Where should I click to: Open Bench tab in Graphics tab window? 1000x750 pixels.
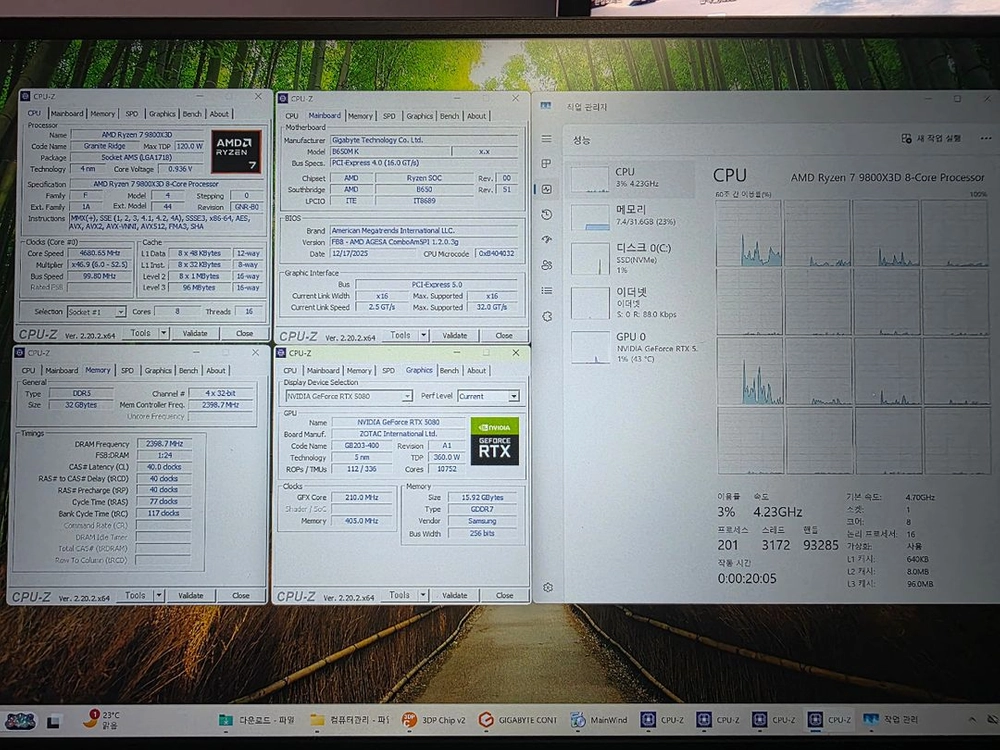(x=449, y=371)
